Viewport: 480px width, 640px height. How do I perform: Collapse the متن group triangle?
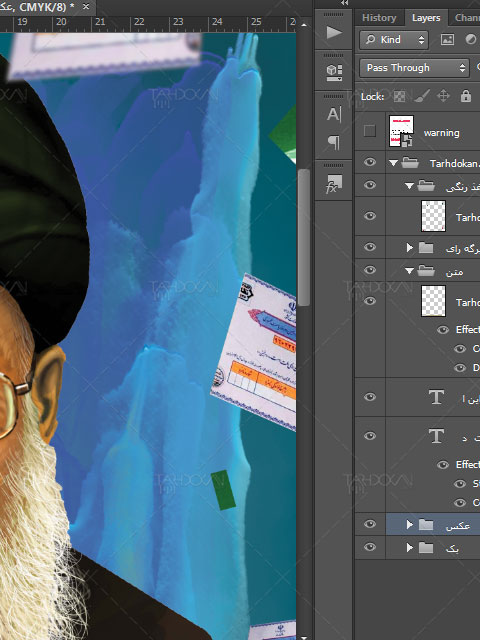(x=409, y=271)
